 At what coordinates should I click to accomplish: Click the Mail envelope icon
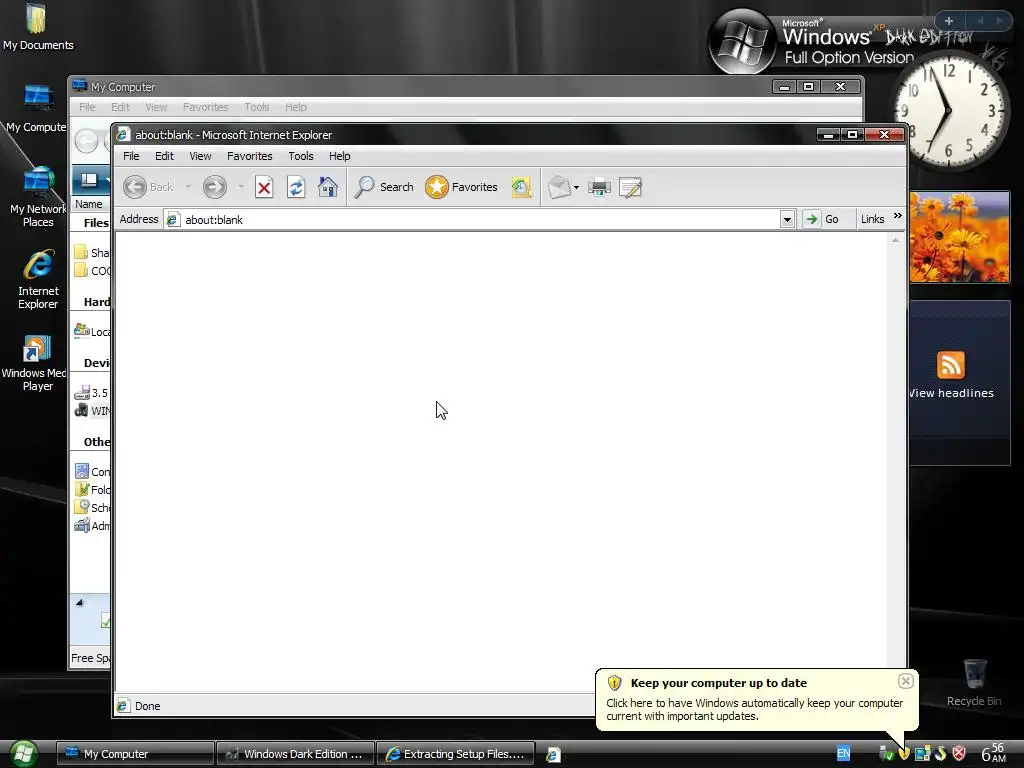[x=559, y=187]
